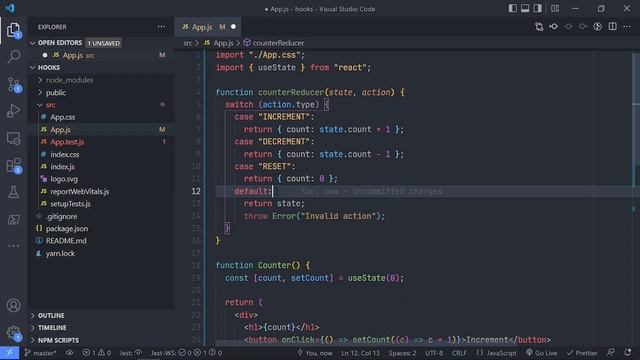The image size is (640, 360).
Task: Customize layout icon in title bar
Action: [555, 8]
